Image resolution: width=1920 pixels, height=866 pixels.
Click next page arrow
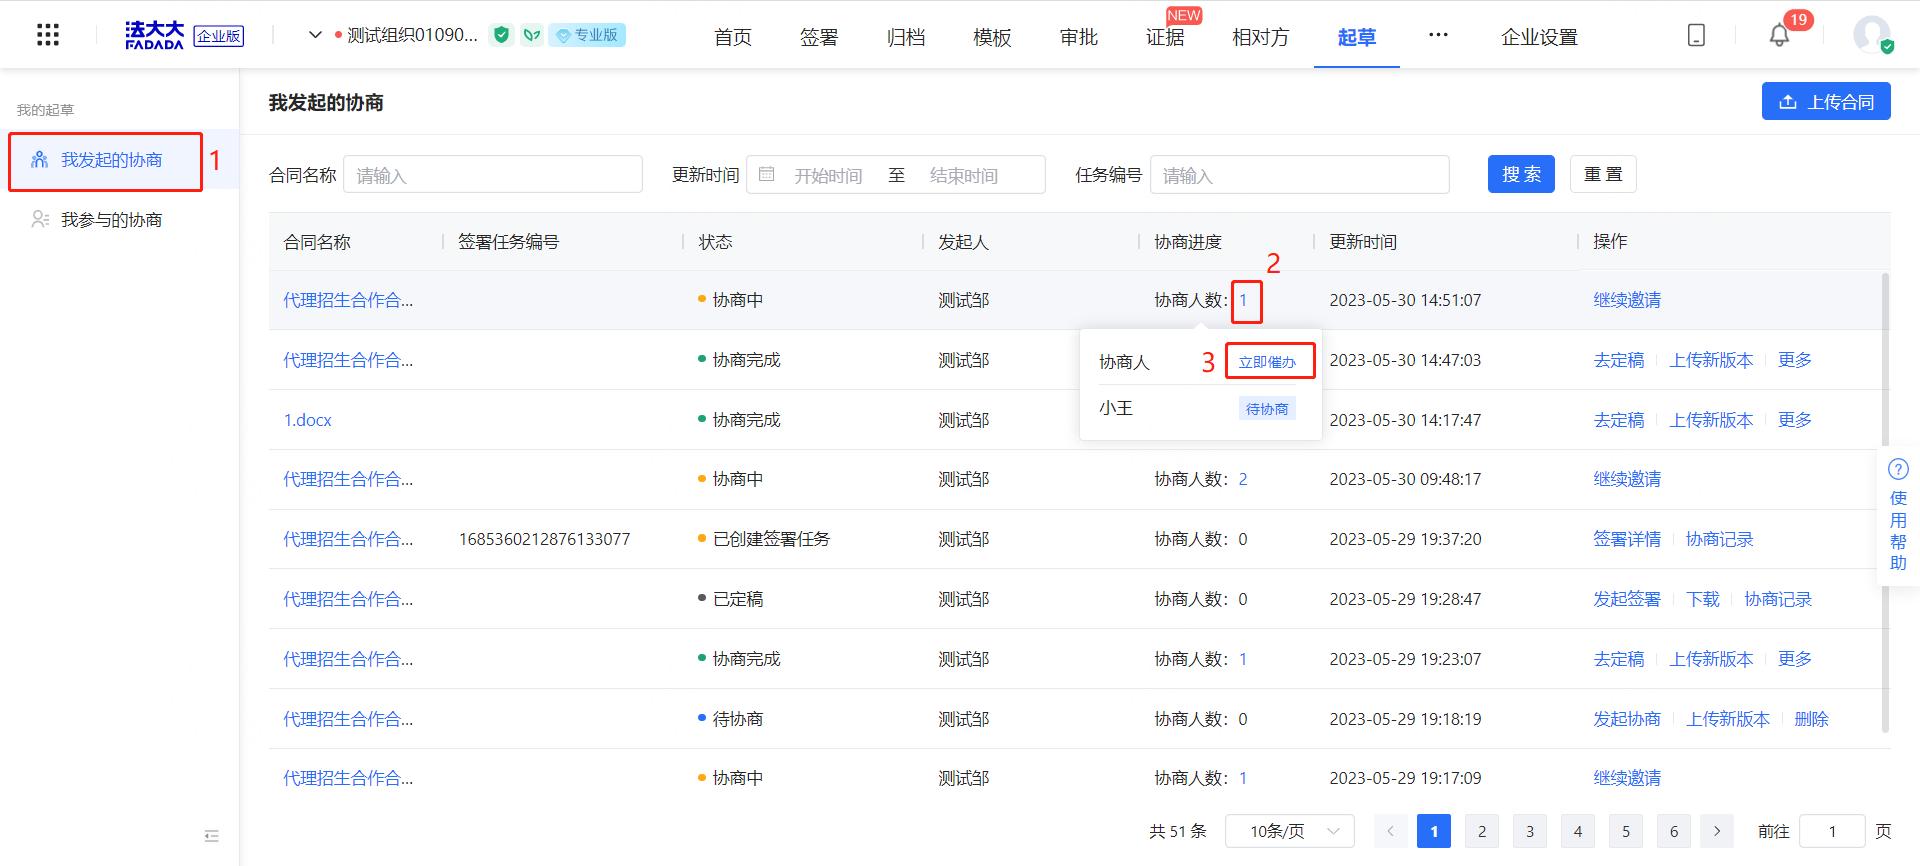click(1717, 831)
